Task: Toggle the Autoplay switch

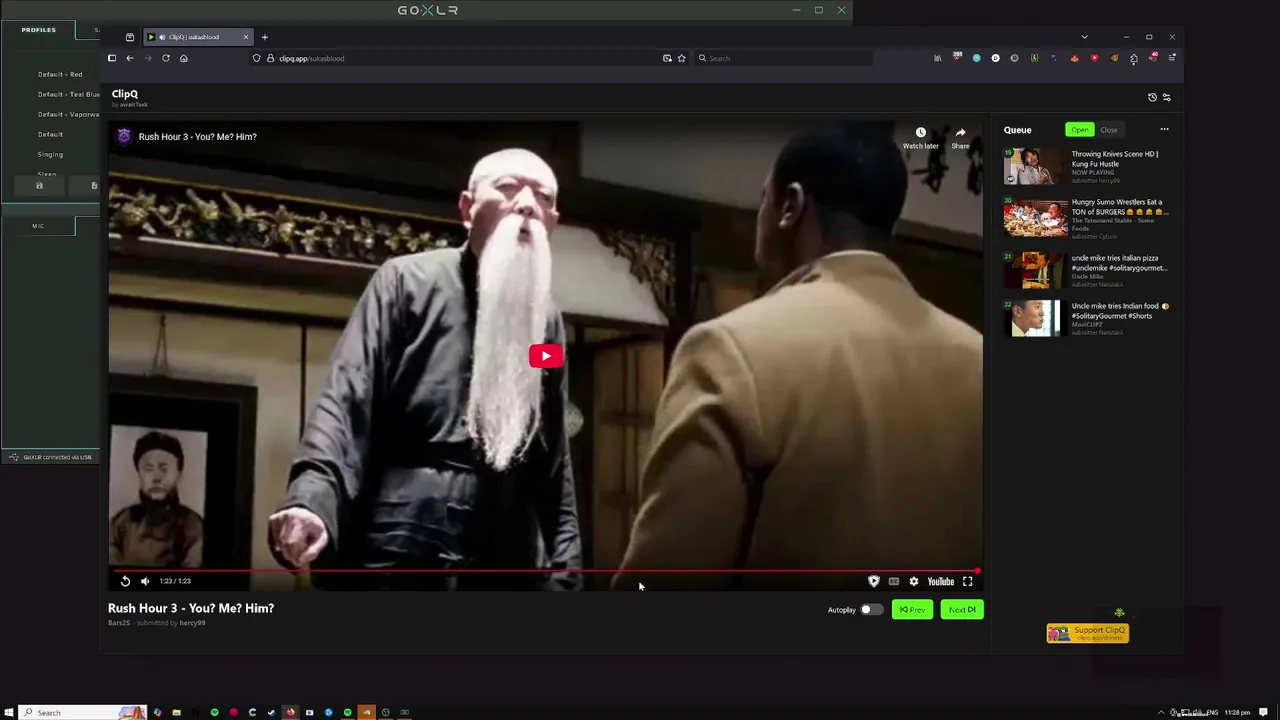Action: [x=872, y=609]
